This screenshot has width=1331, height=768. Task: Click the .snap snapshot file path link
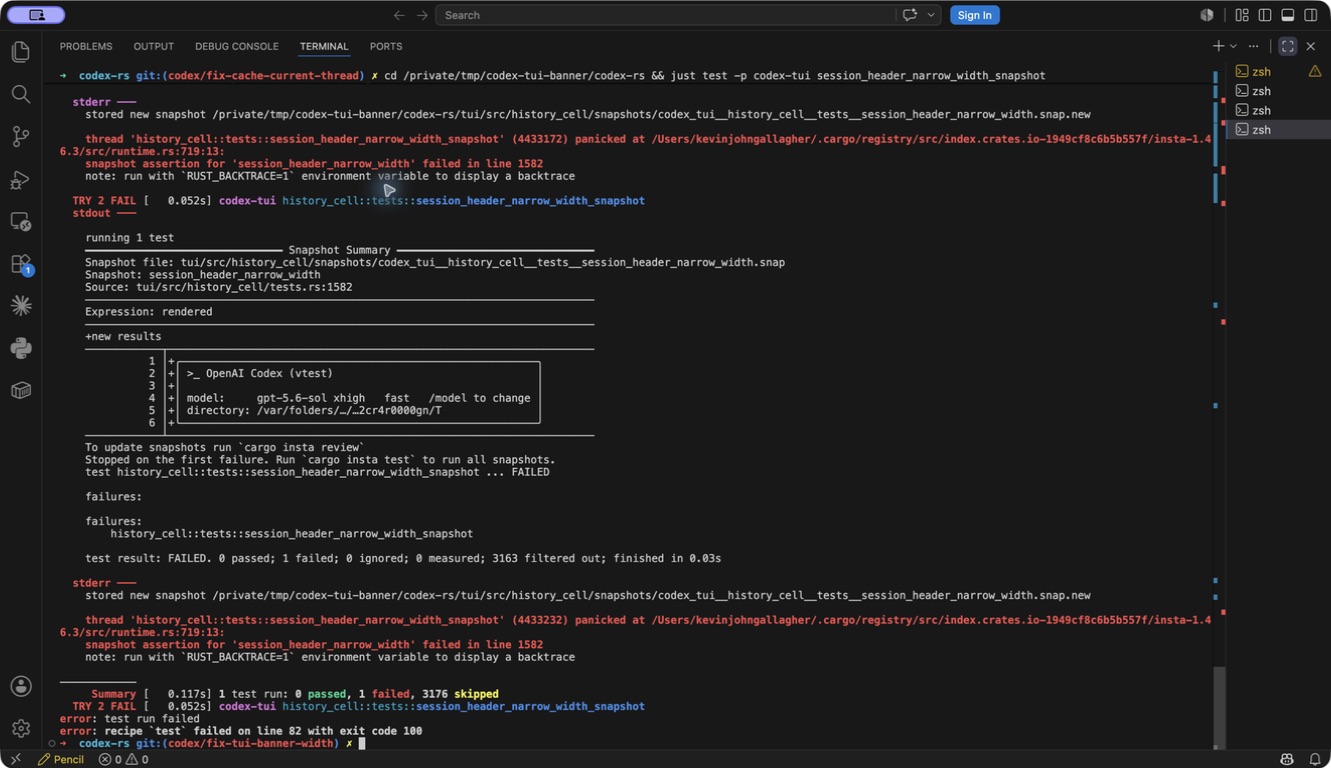pos(483,263)
